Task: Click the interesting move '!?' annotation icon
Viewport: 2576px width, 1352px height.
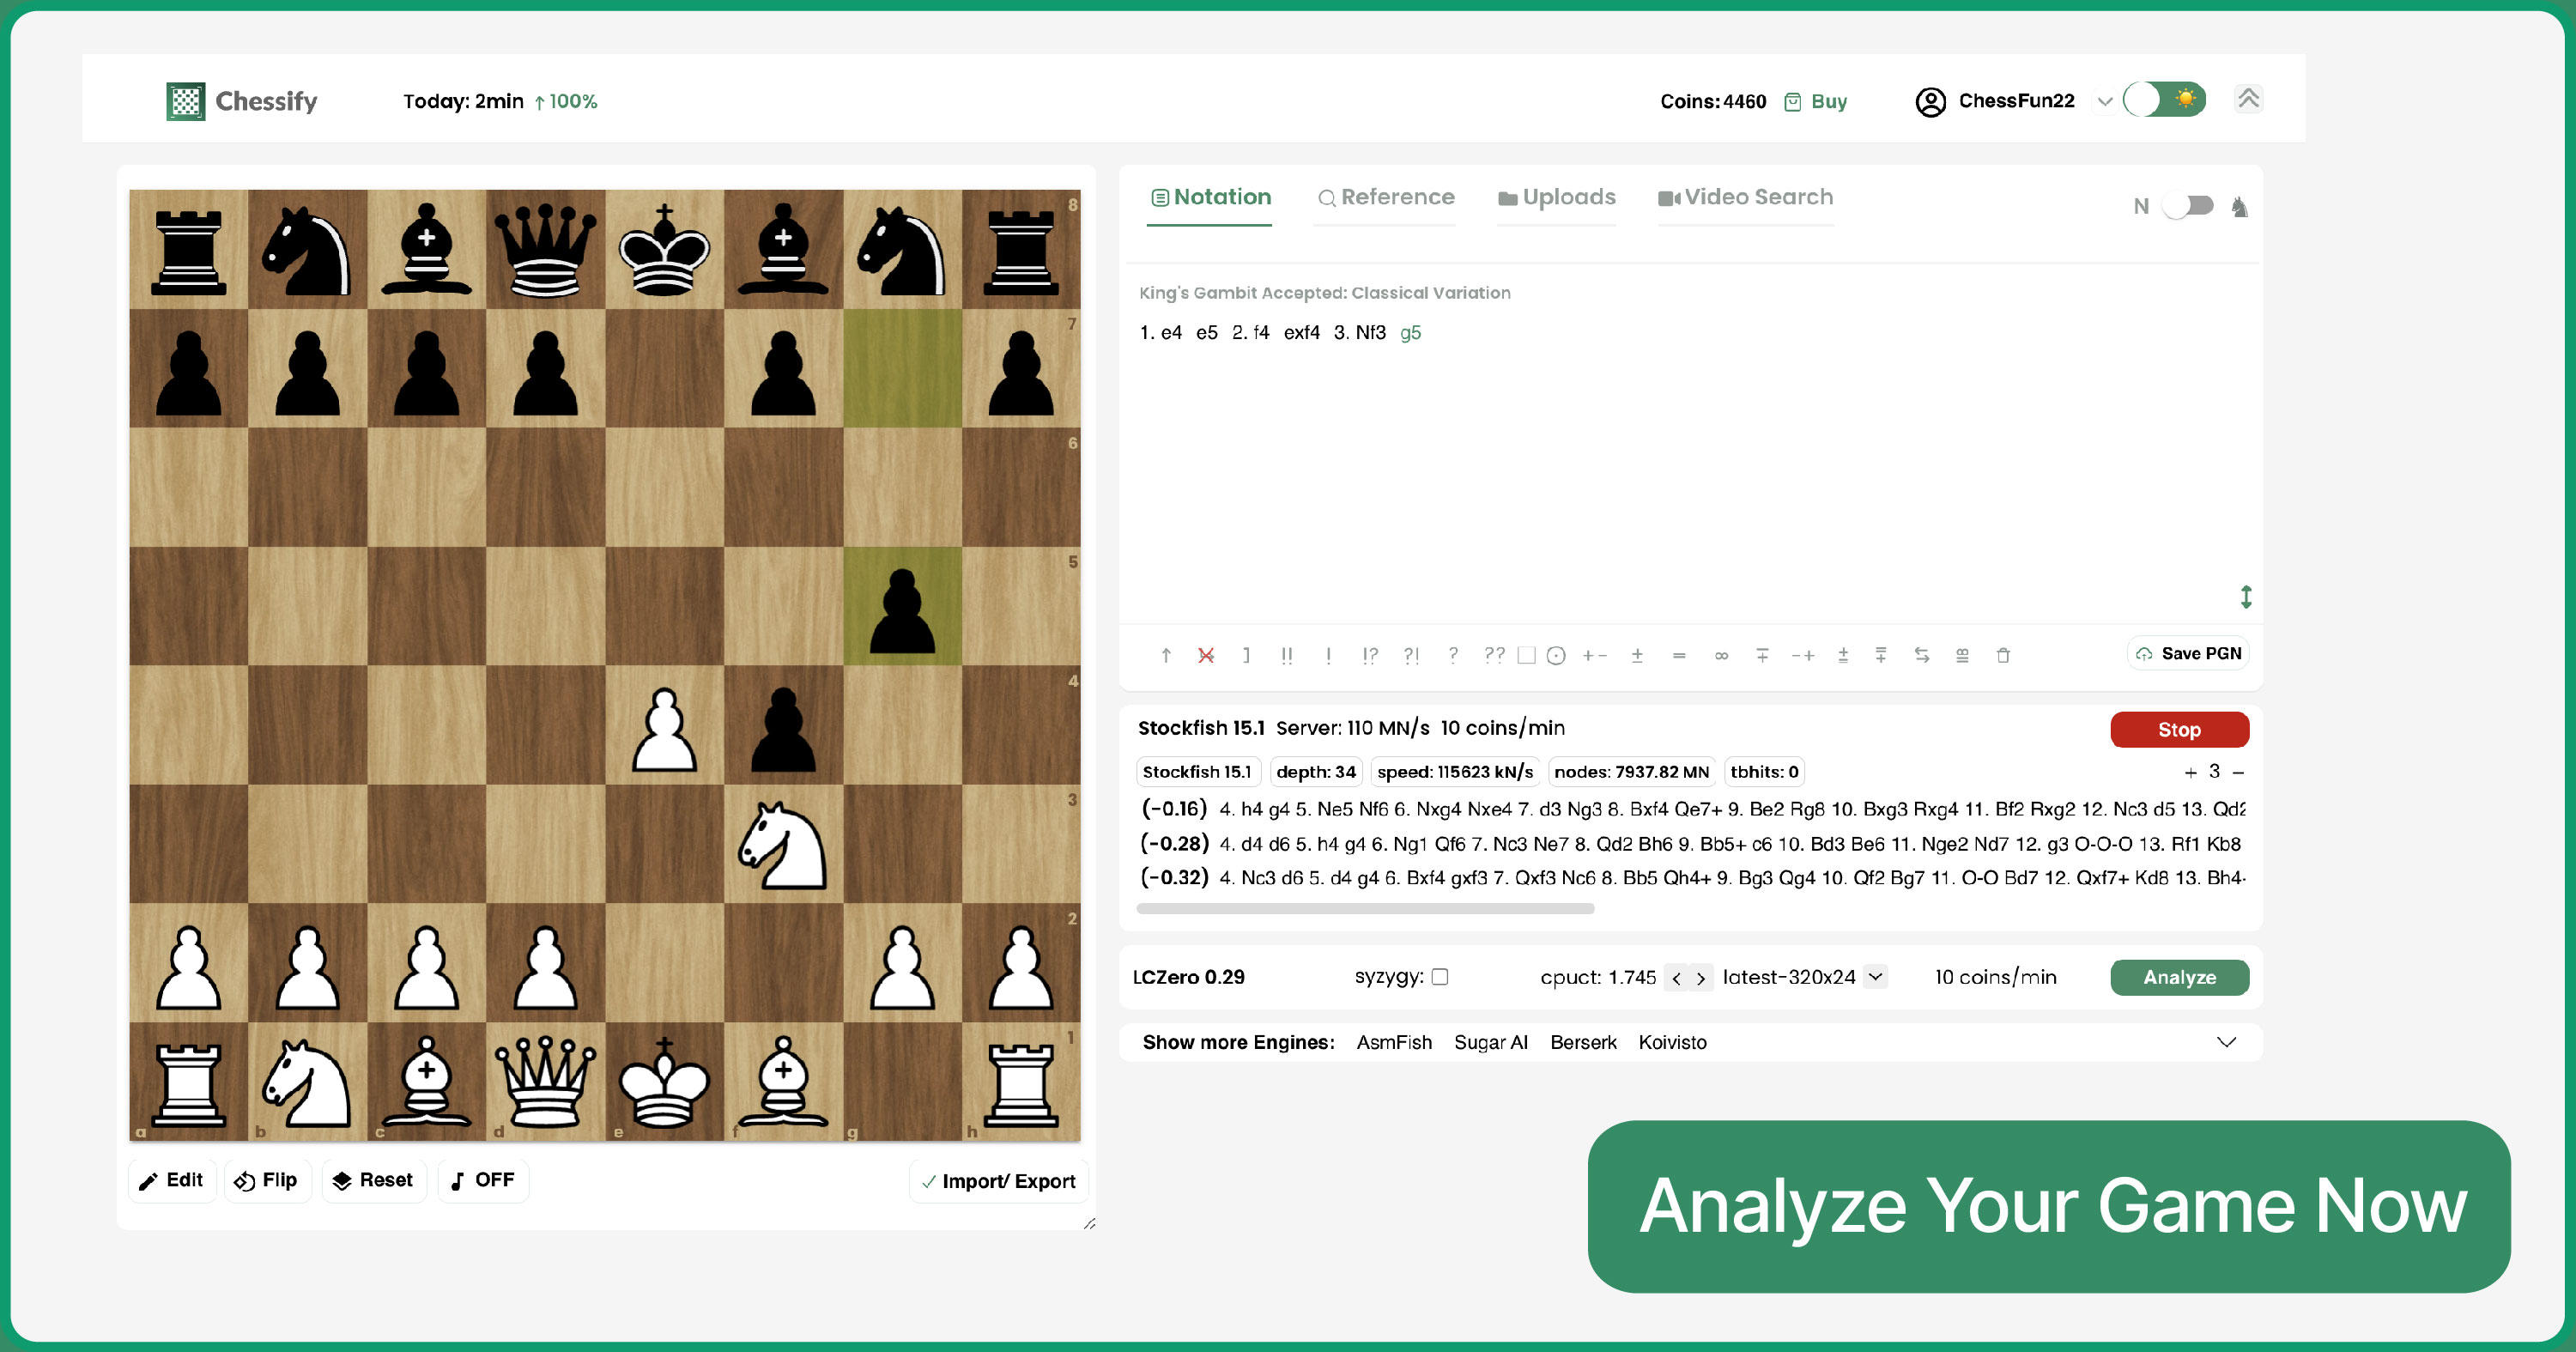Action: (1363, 652)
